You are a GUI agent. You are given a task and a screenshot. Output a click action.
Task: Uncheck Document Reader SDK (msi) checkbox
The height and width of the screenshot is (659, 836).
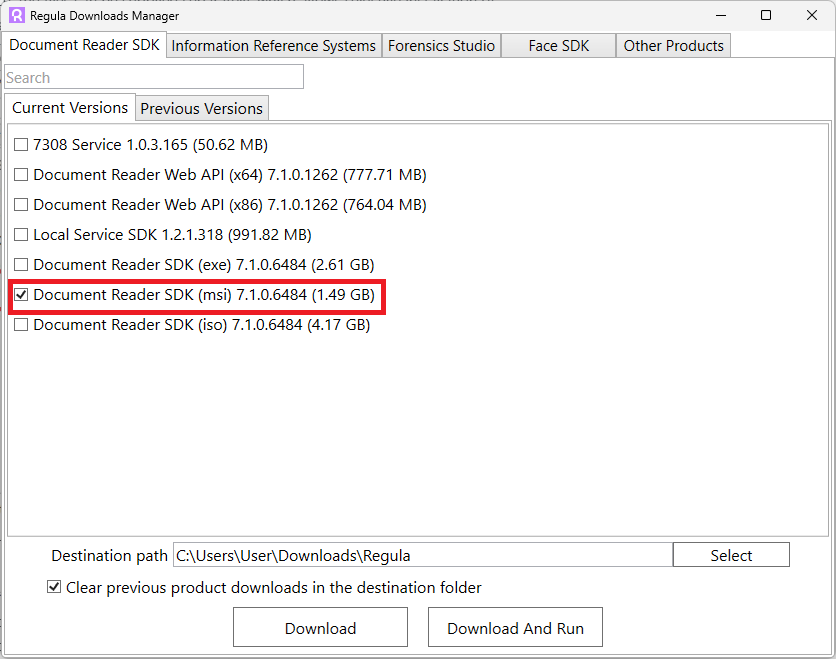click(x=21, y=295)
